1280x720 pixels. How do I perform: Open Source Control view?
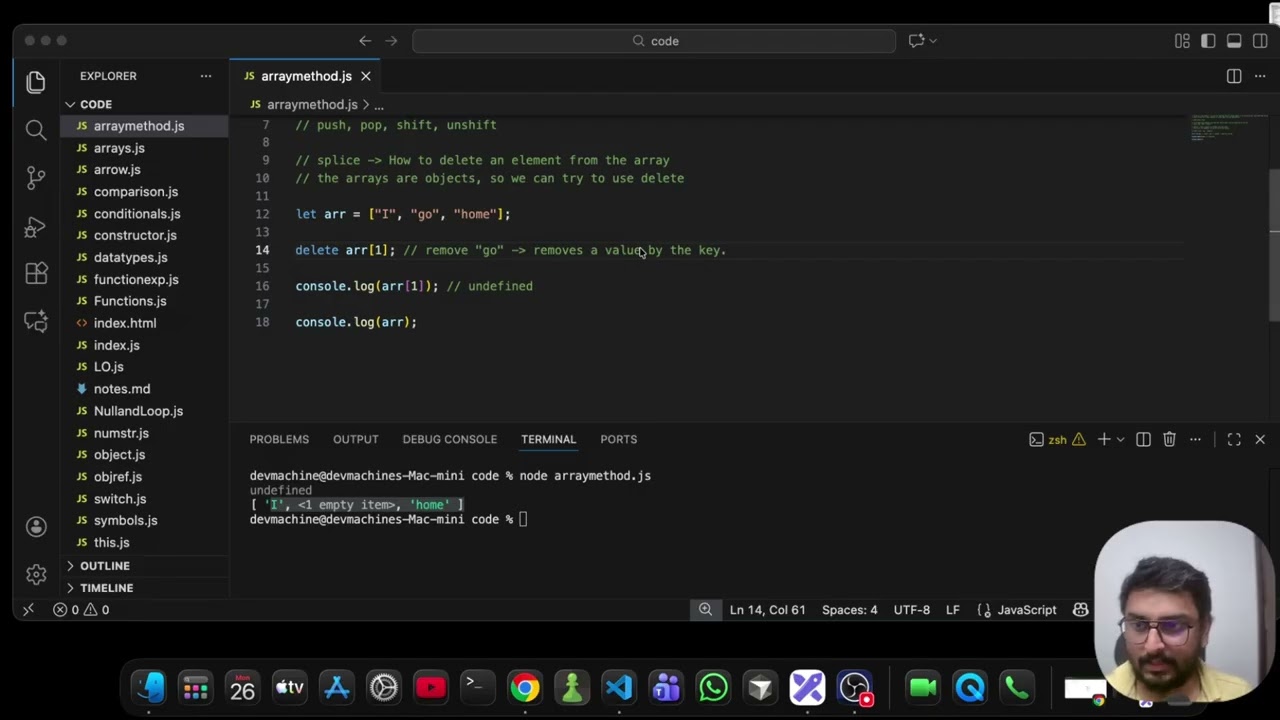36,178
